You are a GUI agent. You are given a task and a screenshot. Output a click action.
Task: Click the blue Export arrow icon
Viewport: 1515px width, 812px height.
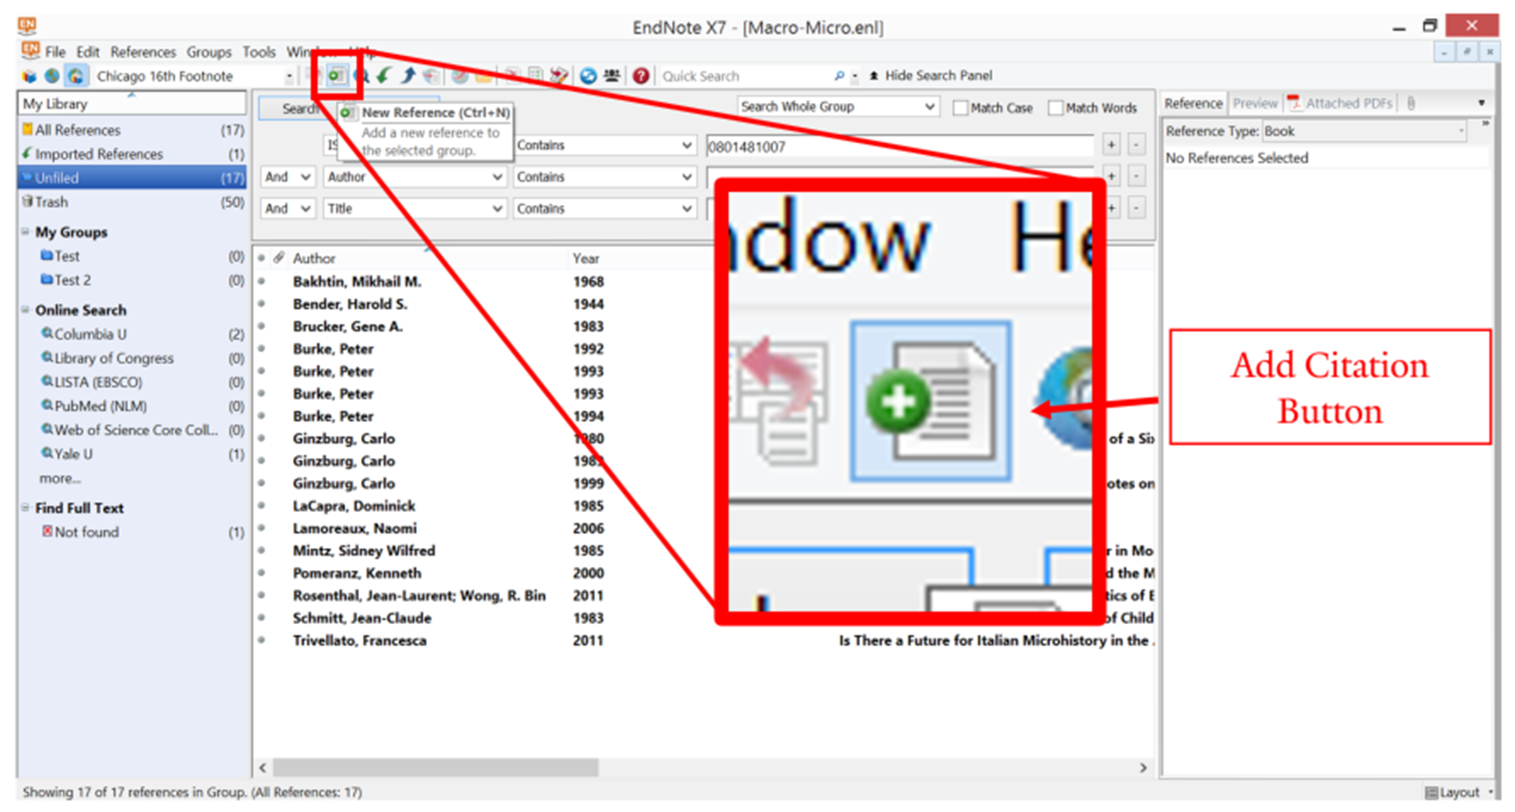tap(408, 76)
